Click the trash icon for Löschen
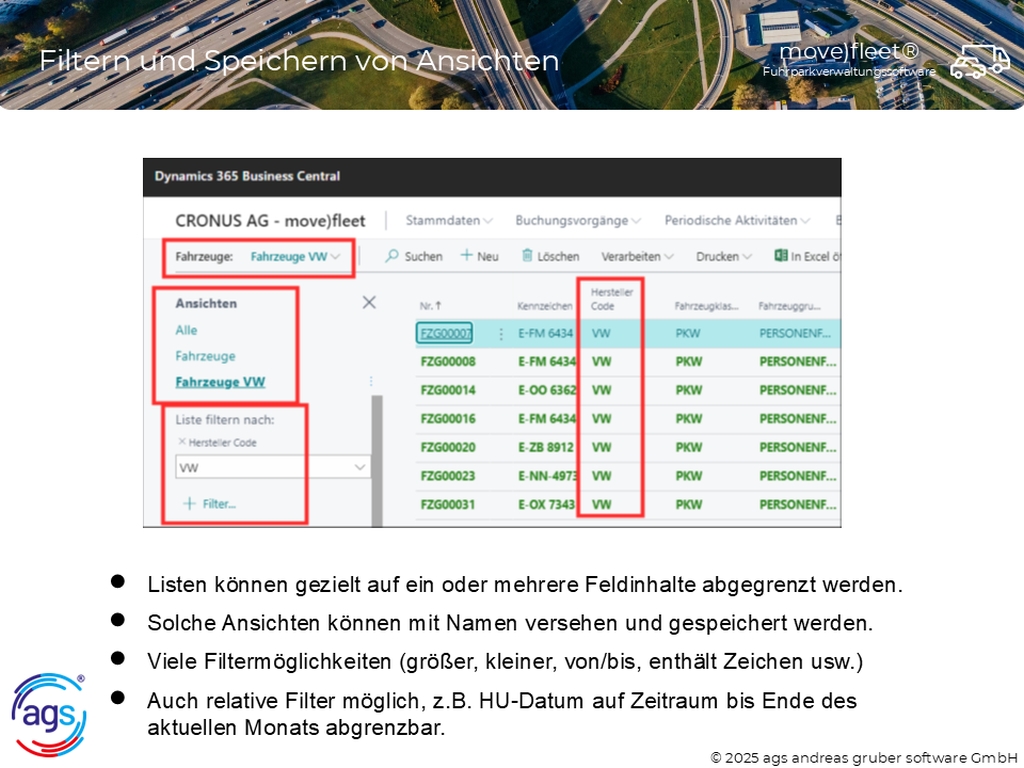Viewport: 1024px width, 768px height. coord(527,255)
